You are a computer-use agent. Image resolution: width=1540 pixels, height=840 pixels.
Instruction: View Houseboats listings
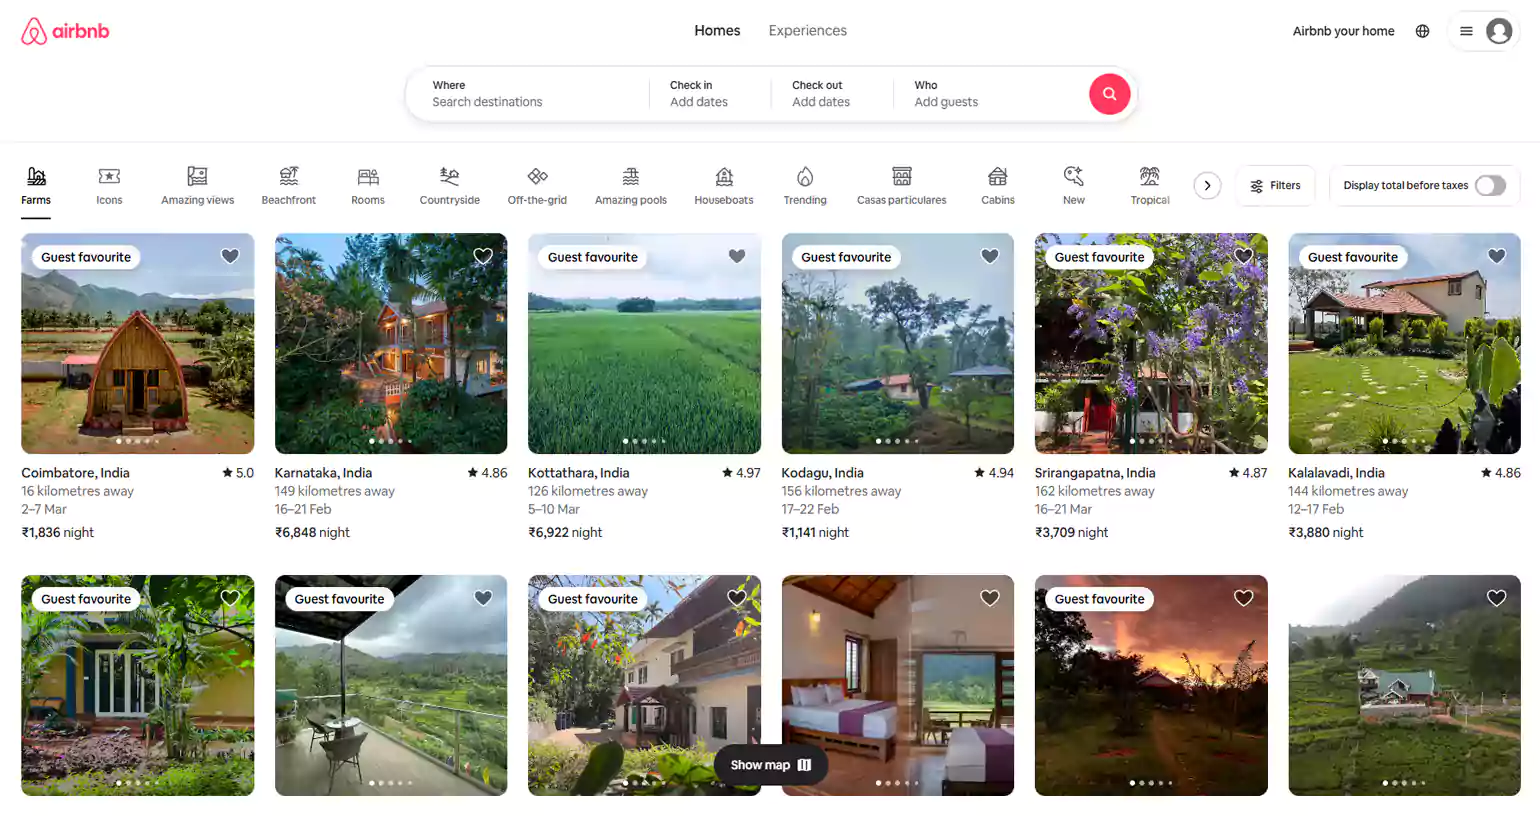point(723,185)
